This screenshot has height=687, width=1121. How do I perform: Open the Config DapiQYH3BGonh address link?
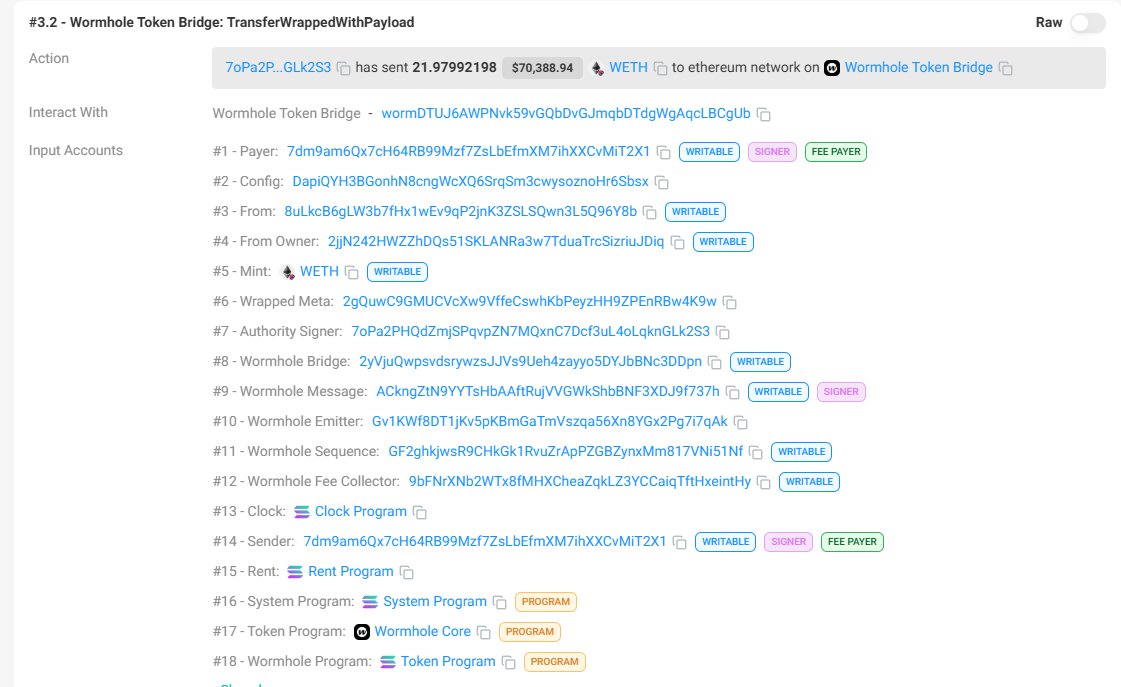tap(470, 181)
